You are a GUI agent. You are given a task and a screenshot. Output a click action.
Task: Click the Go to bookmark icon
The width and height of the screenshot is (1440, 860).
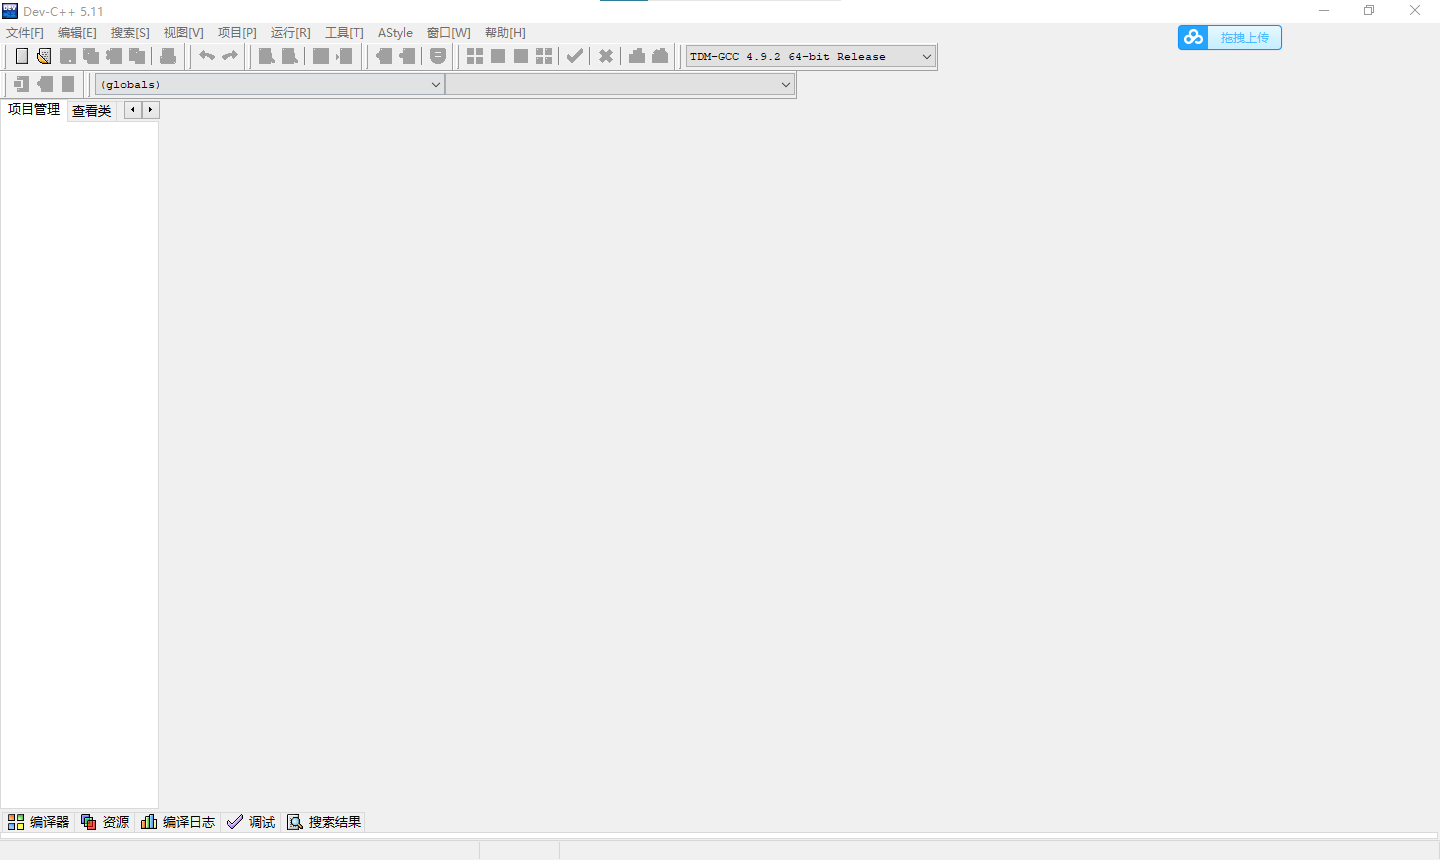pos(68,84)
